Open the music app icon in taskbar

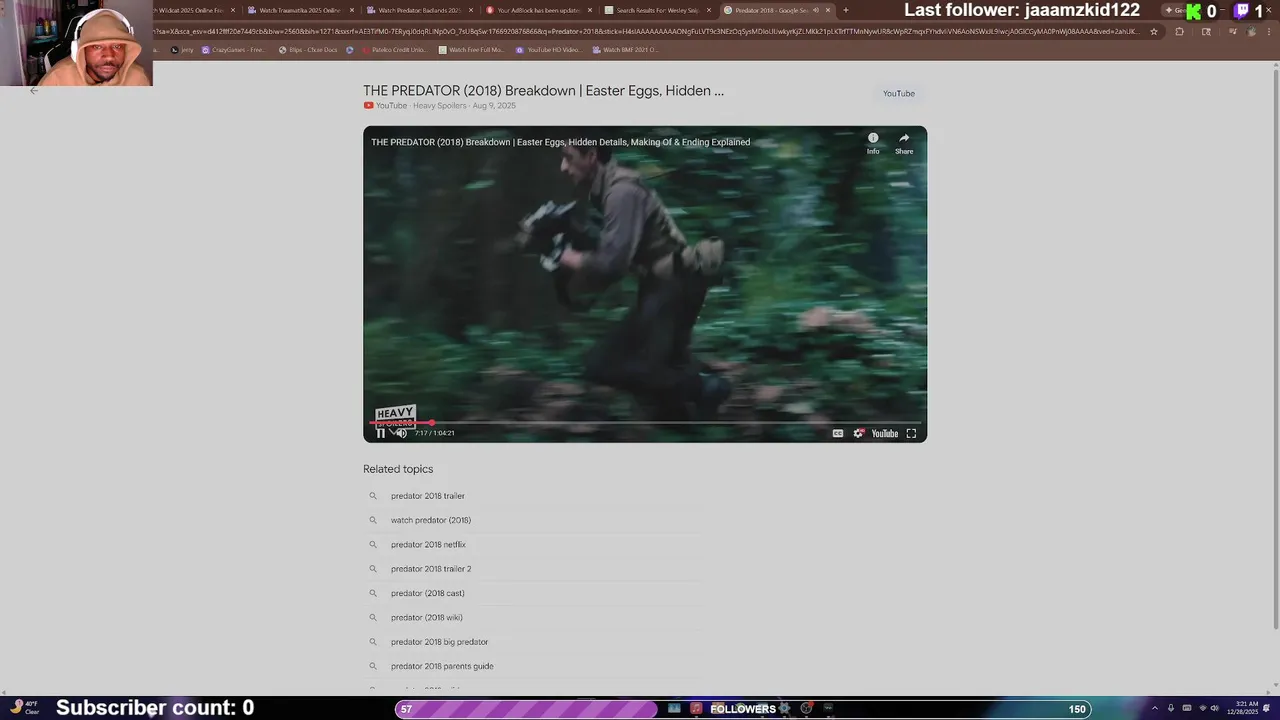point(697,709)
